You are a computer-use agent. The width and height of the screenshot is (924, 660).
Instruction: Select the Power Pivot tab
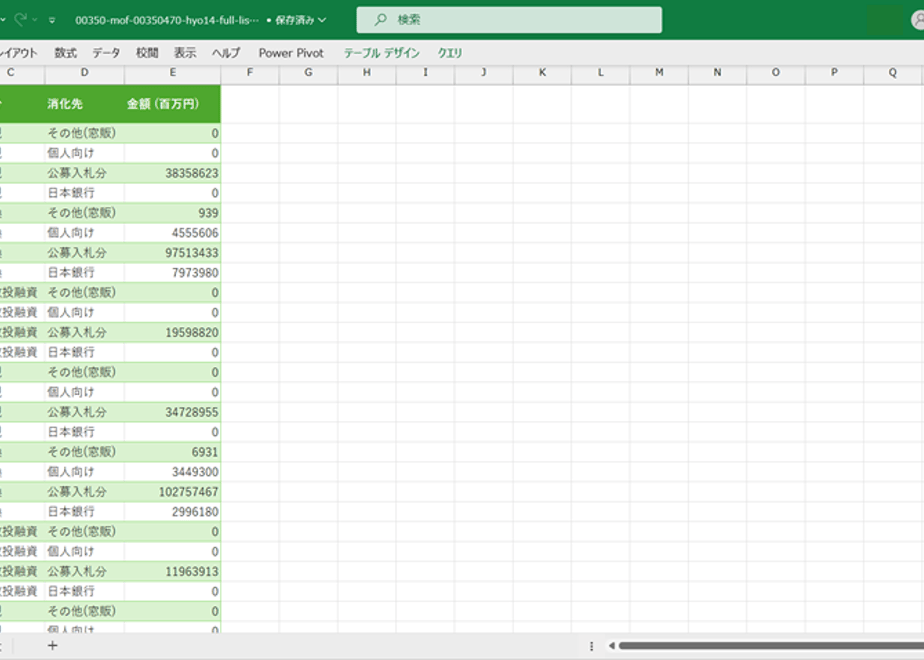291,53
